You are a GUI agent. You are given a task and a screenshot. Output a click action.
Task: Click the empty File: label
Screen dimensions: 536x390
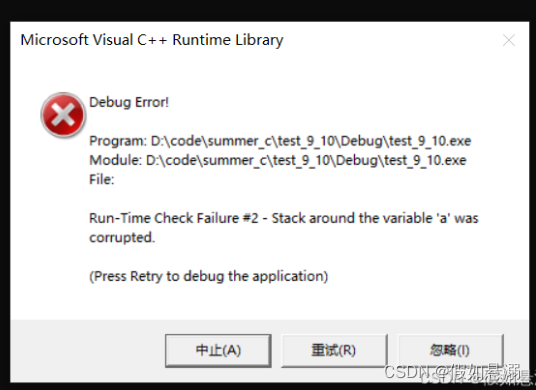(102, 179)
